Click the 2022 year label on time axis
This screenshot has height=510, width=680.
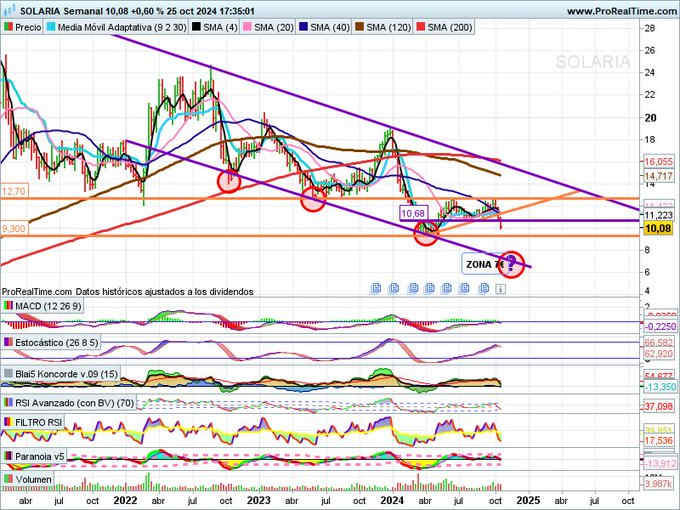125,500
